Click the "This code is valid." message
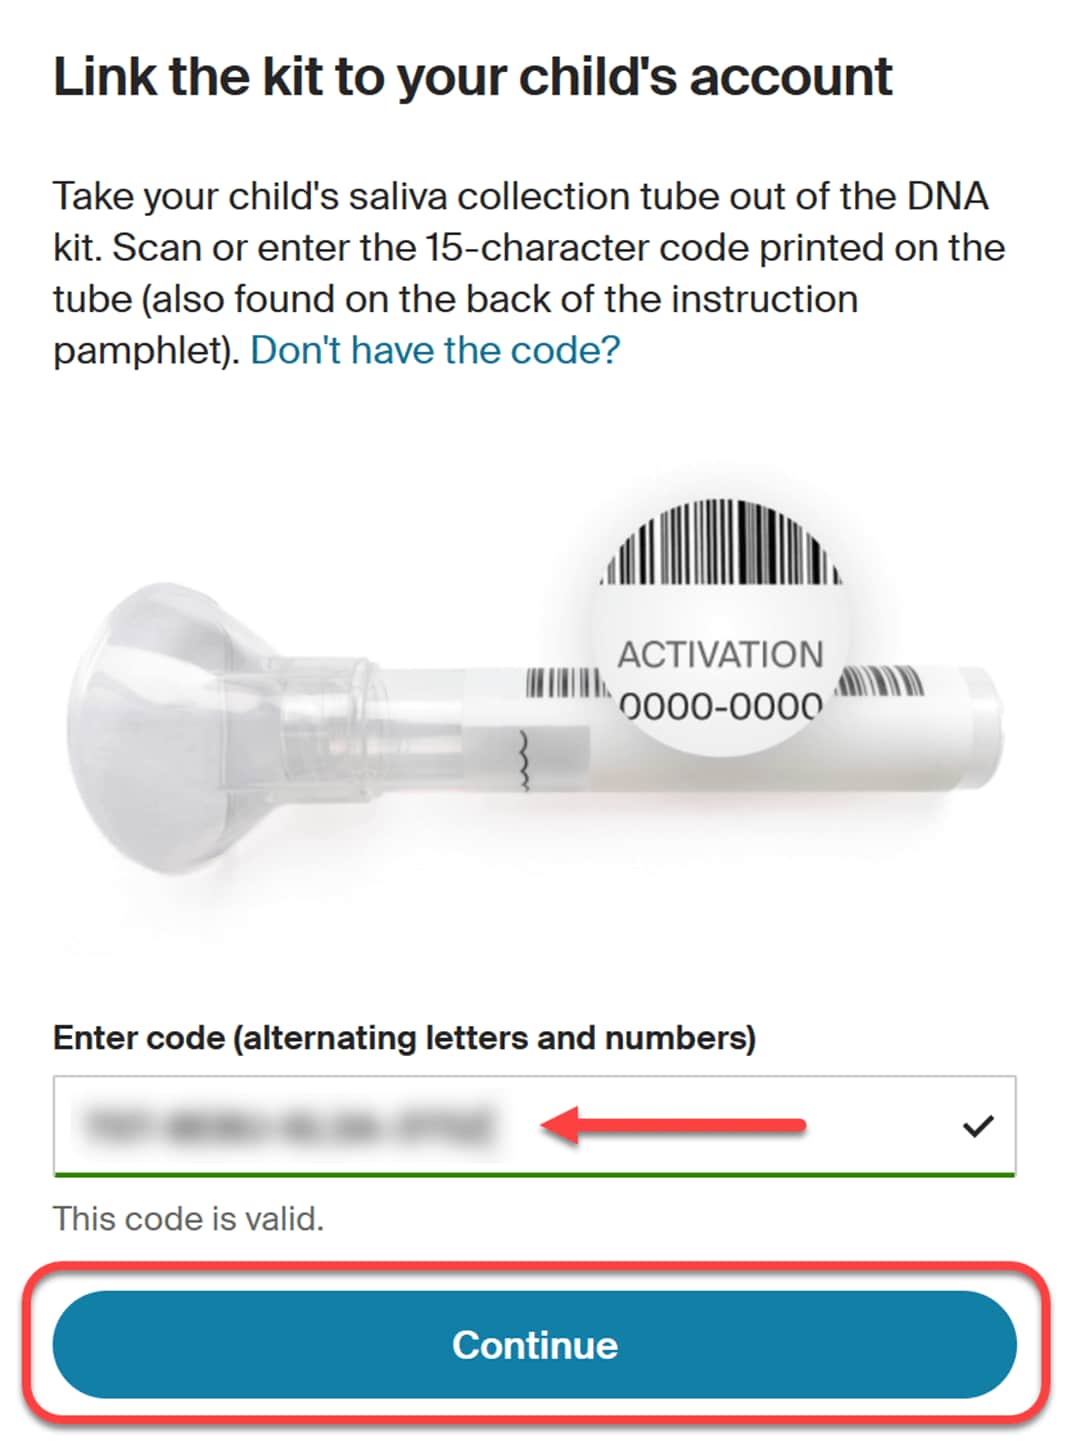Viewport: 1080px width, 1450px height. coord(188,1219)
